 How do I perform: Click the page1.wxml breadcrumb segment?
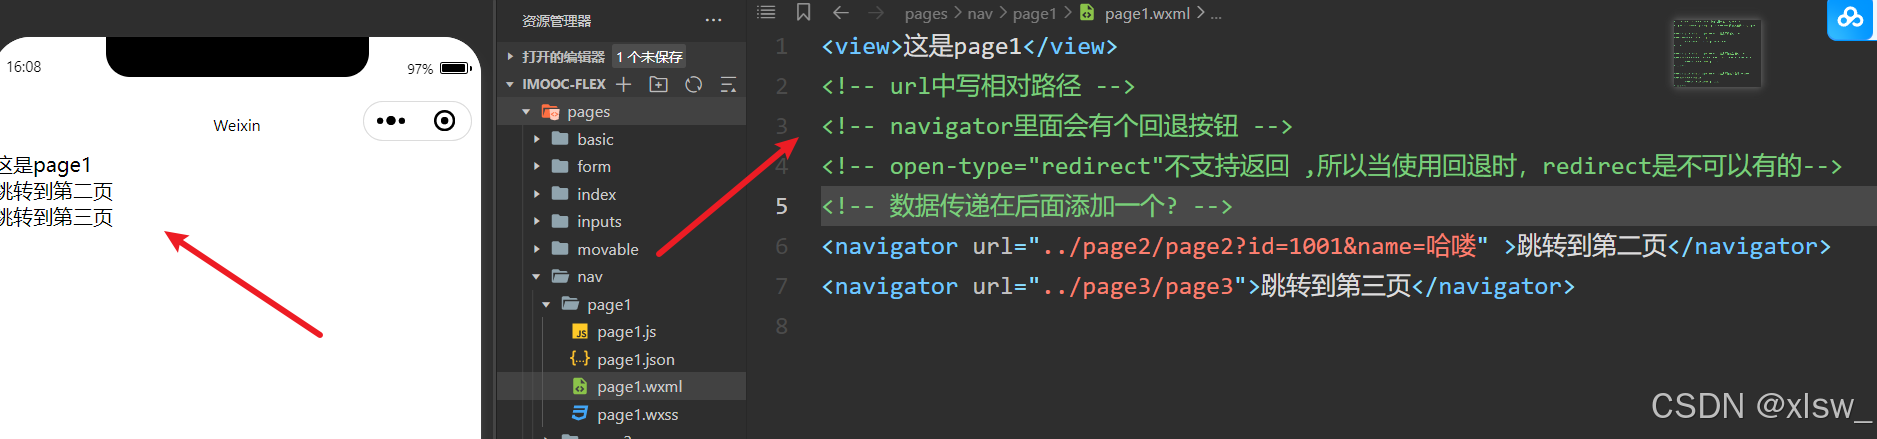[1147, 14]
